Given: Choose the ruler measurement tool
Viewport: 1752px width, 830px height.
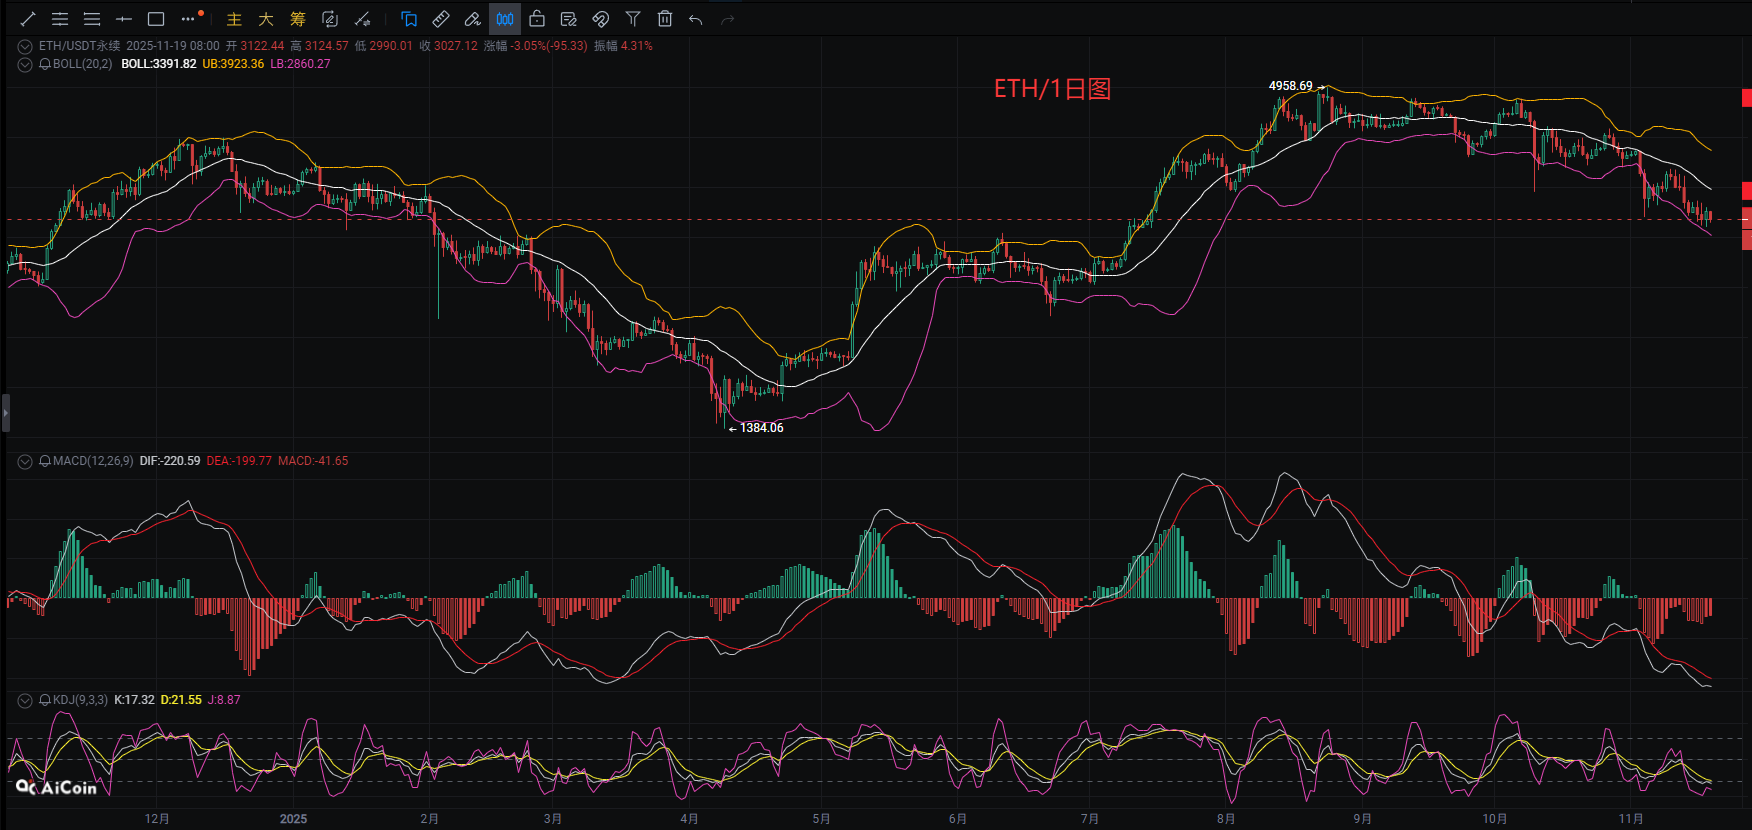Looking at the screenshot, I should 441,19.
